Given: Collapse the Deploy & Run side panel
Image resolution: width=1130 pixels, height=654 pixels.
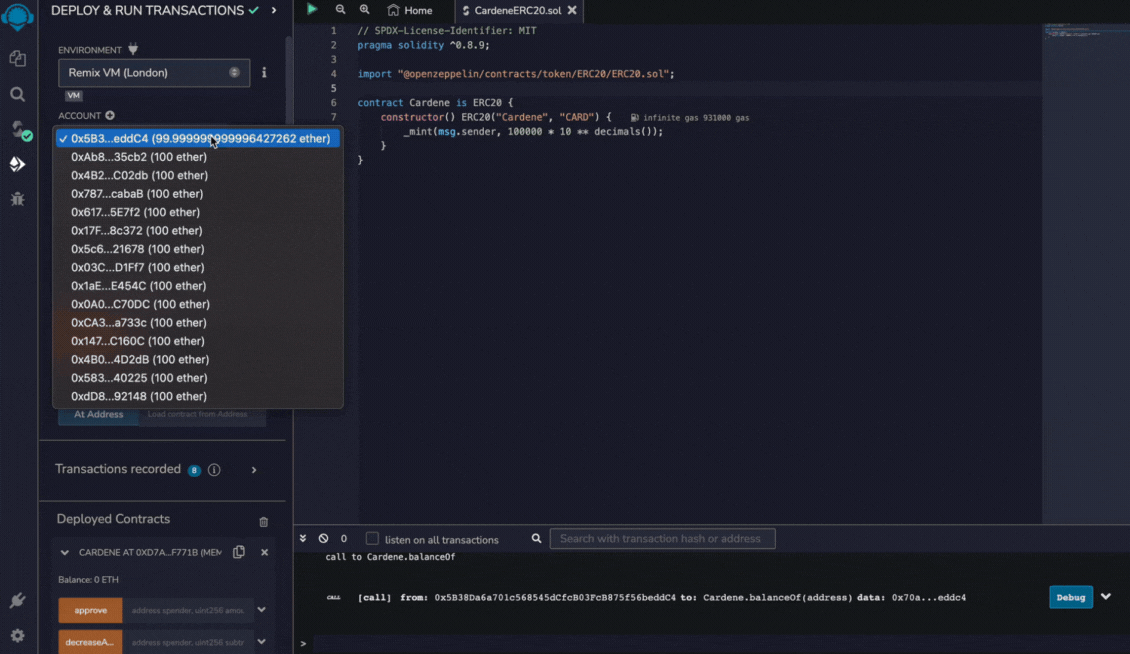Looking at the screenshot, I should coord(274,11).
